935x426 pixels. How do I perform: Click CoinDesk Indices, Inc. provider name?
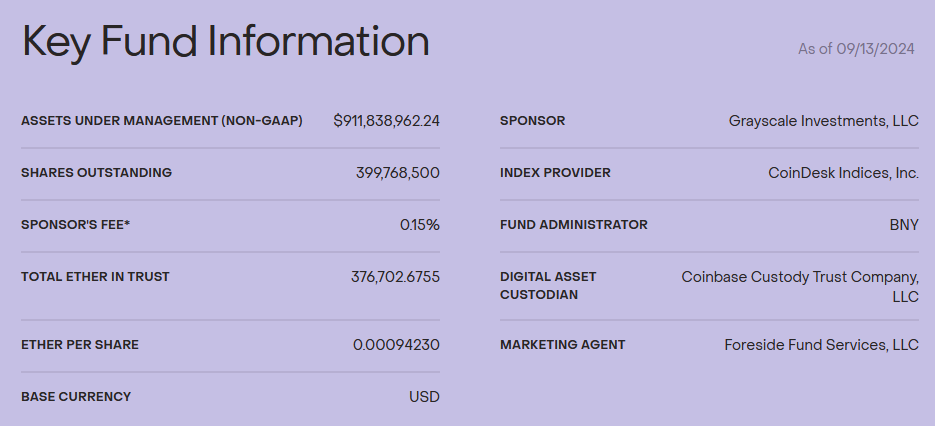coord(843,173)
